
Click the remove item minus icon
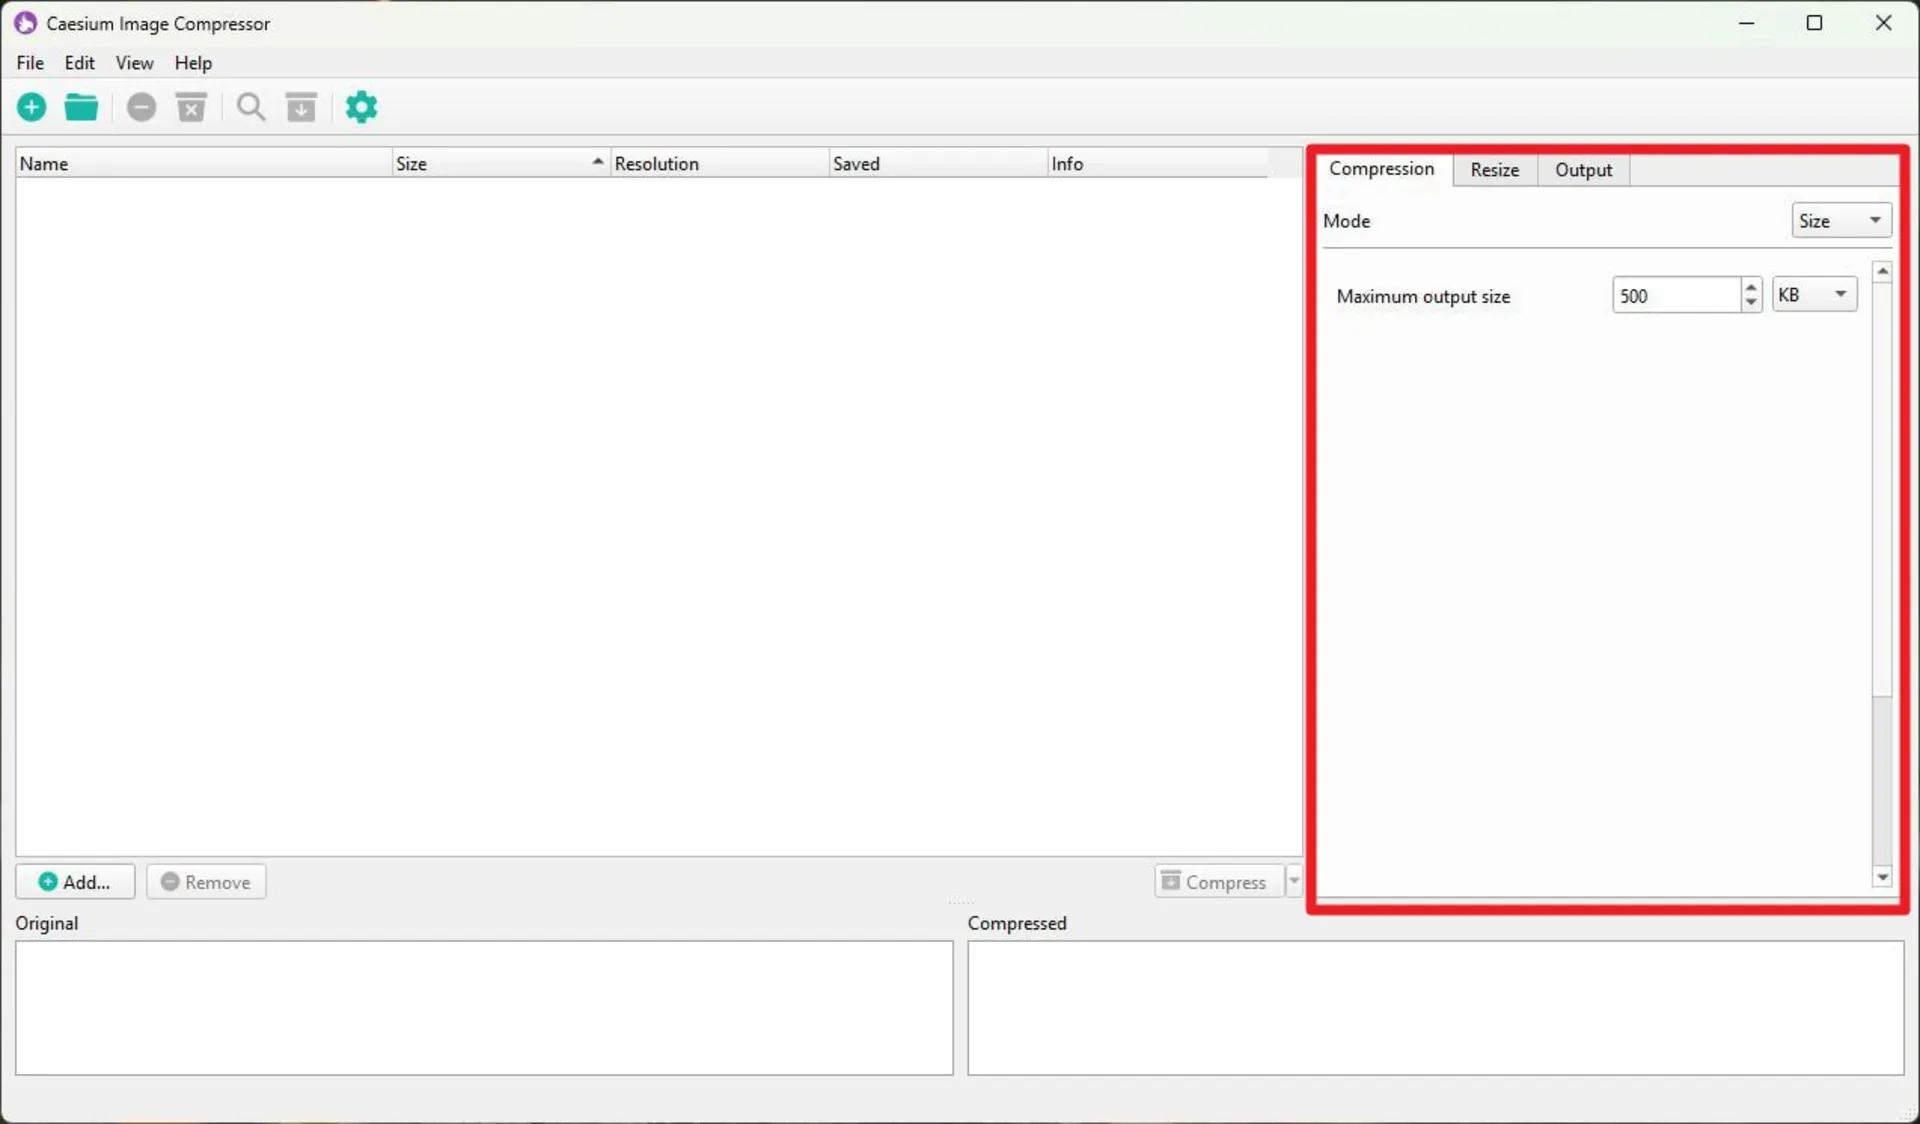coord(141,107)
